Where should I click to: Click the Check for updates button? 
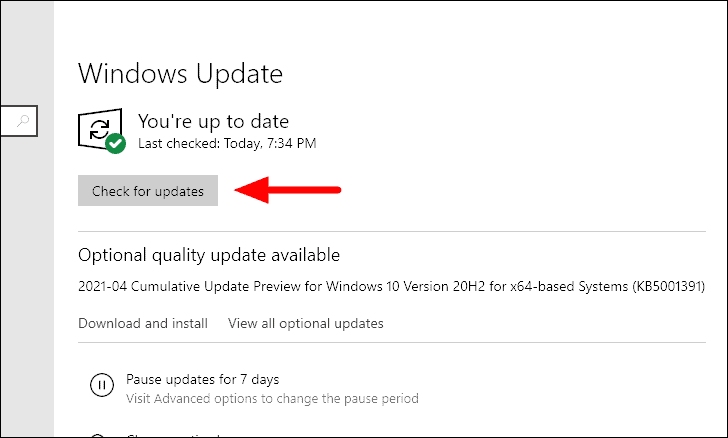(148, 190)
